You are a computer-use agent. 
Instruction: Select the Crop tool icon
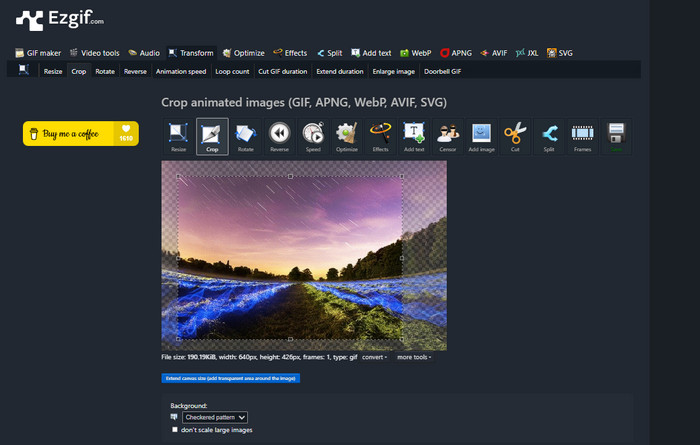pyautogui.click(x=212, y=137)
